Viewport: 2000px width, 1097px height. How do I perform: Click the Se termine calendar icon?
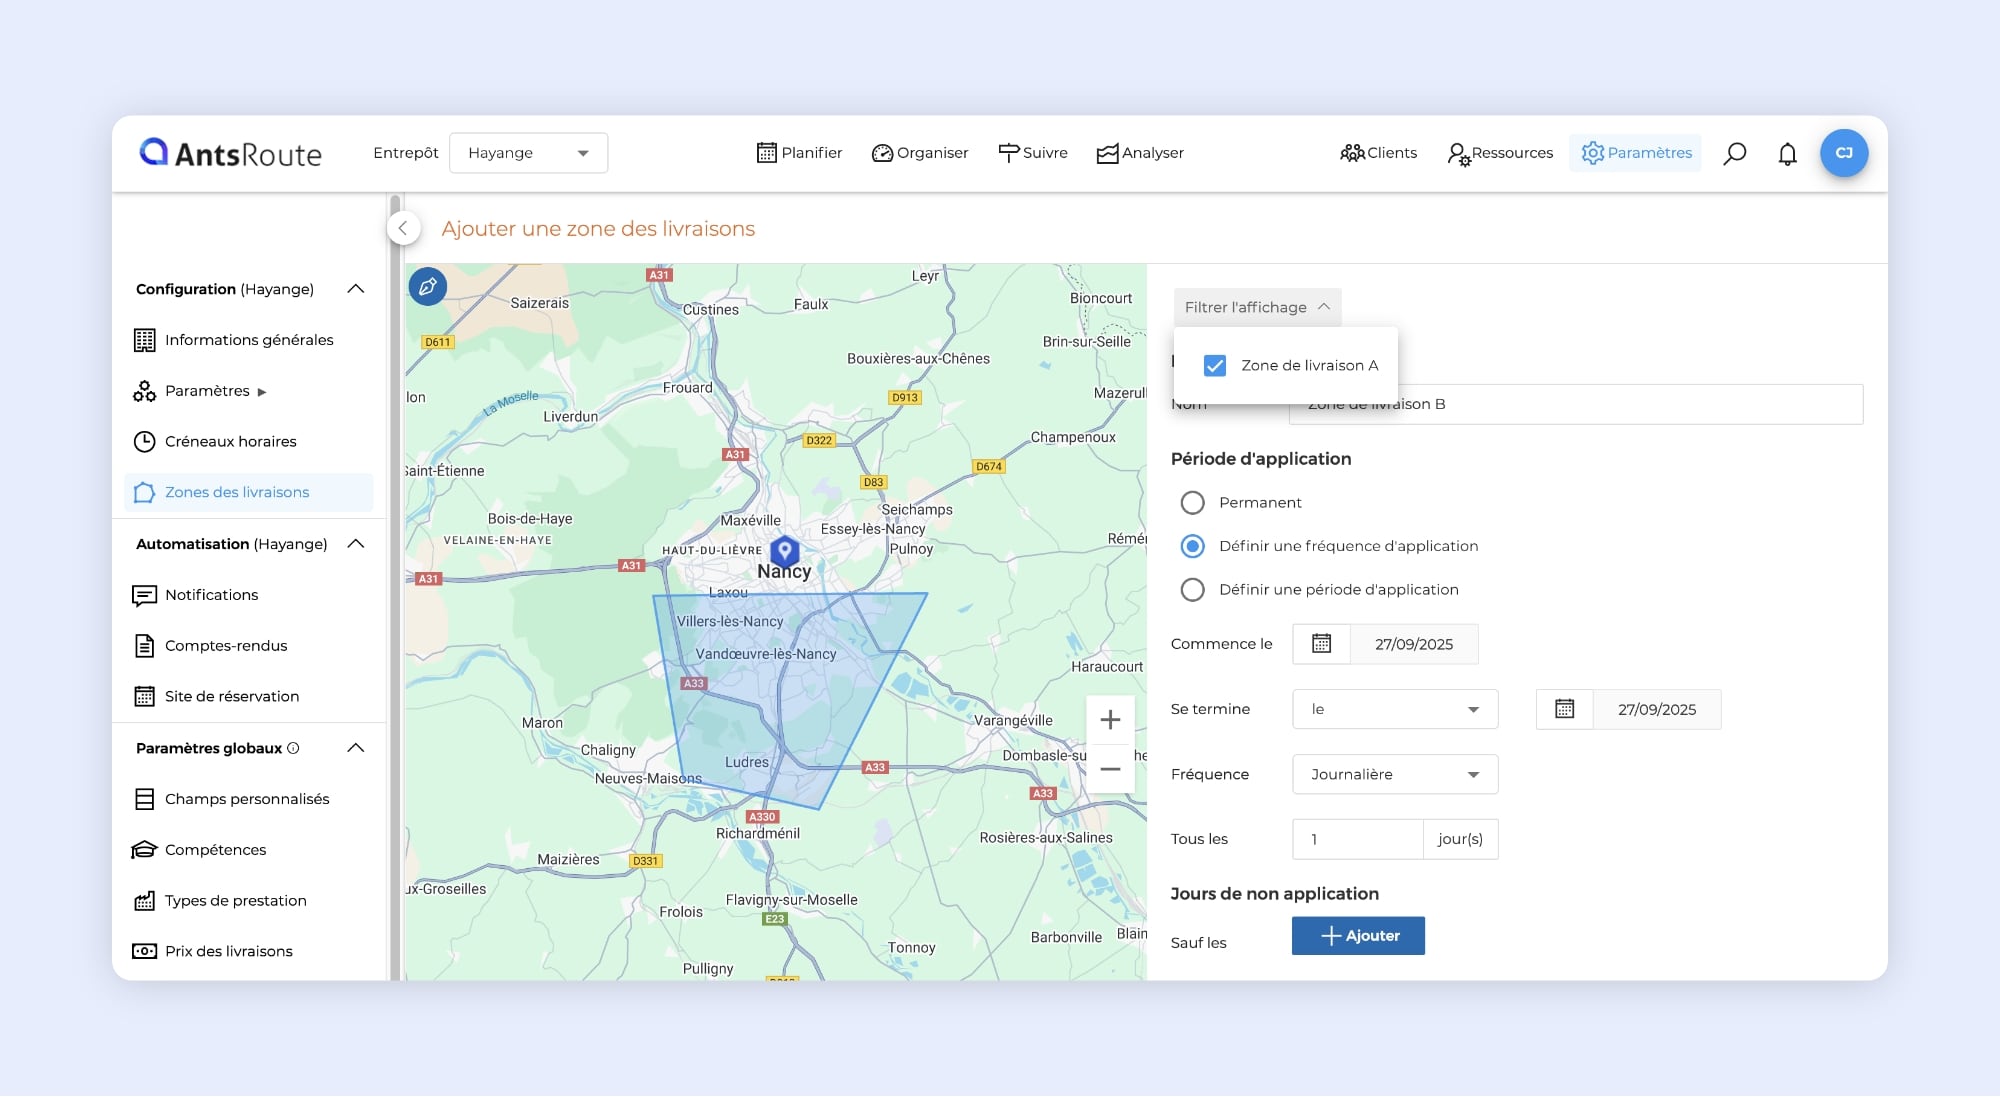tap(1564, 709)
